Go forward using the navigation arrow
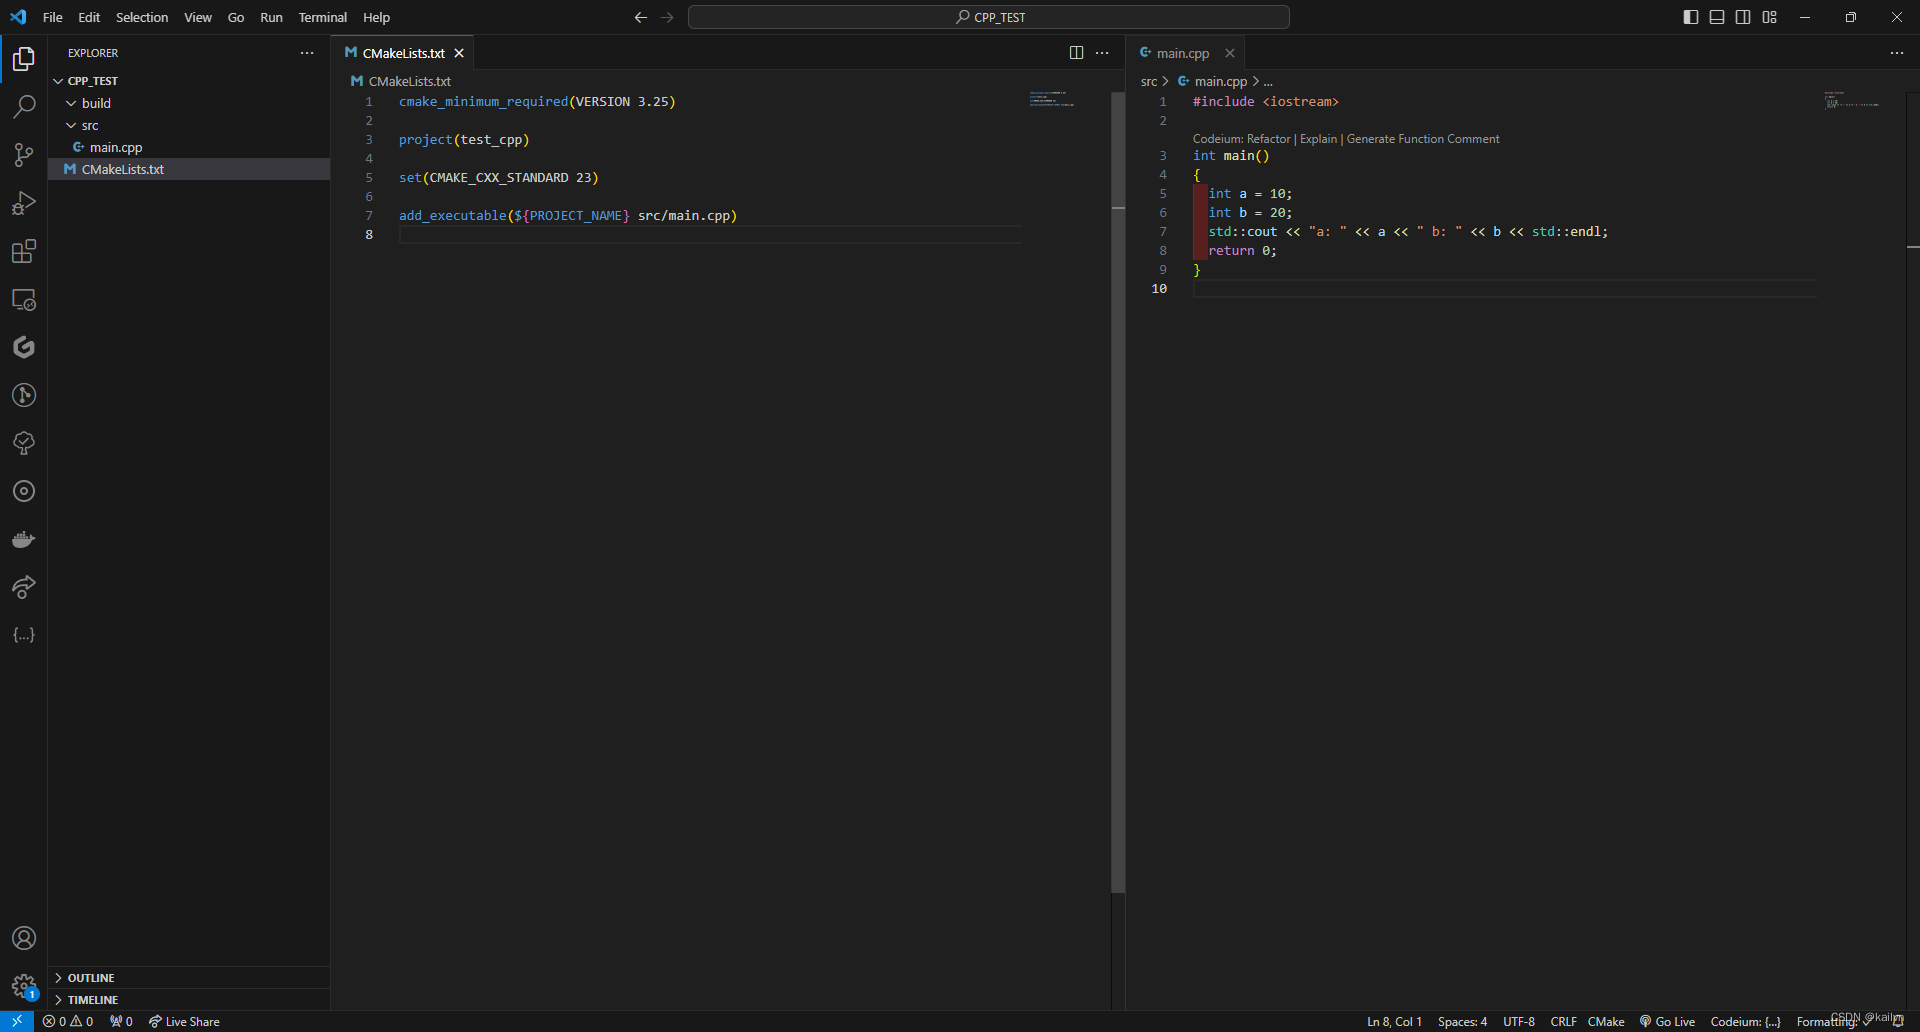This screenshot has height=1032, width=1920. pyautogui.click(x=667, y=17)
